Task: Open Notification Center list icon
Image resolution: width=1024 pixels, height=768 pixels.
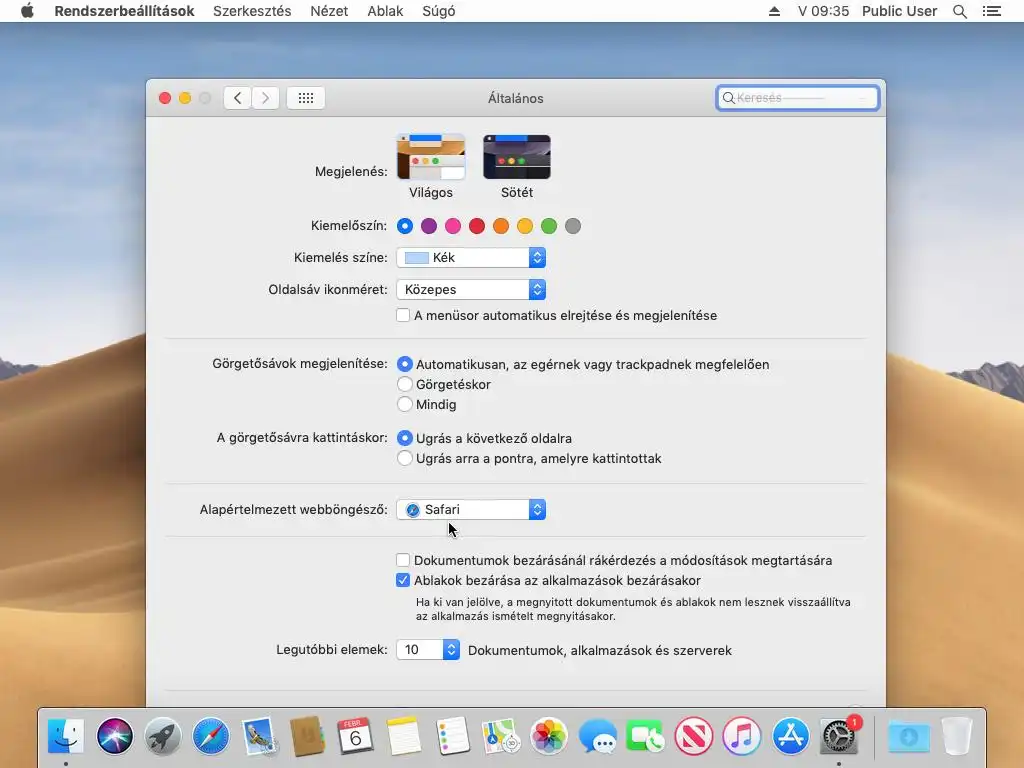Action: pyautogui.click(x=991, y=11)
